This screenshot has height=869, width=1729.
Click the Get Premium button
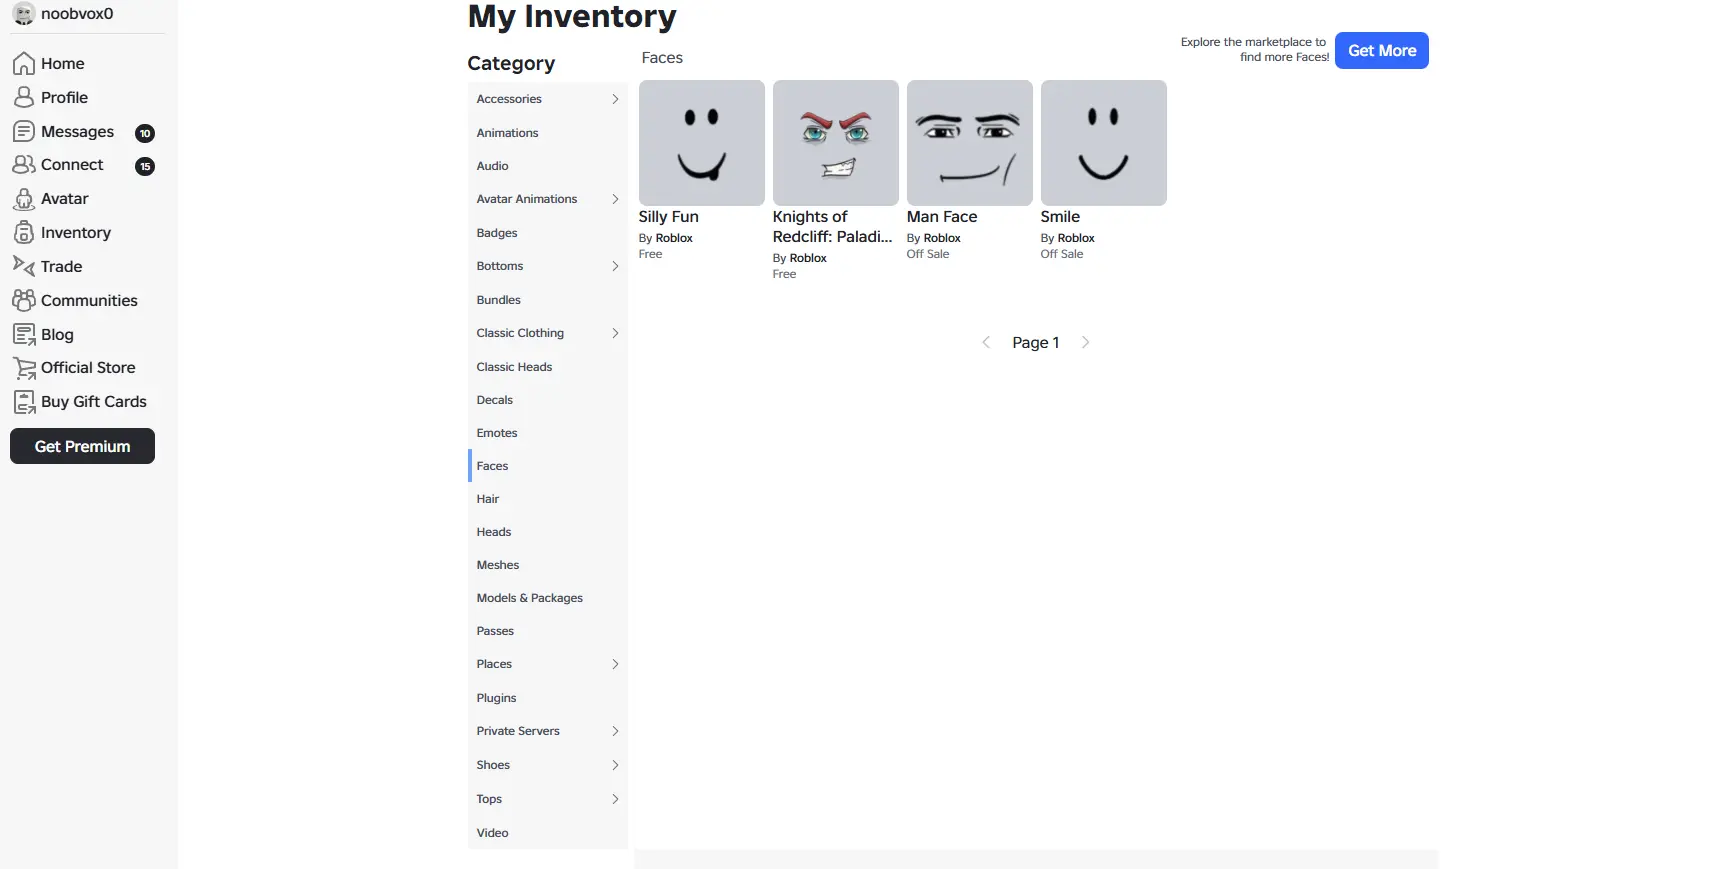click(x=82, y=446)
